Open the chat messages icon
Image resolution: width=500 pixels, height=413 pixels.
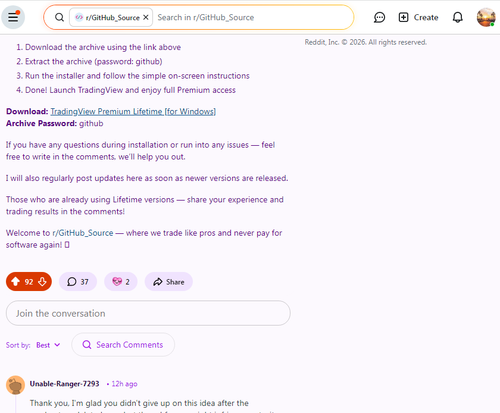pos(379,17)
